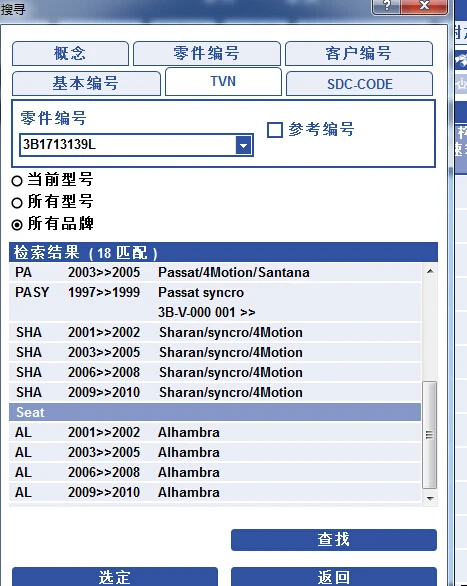Image resolution: width=467 pixels, height=586 pixels.
Task: Enable the 参考编号 checkbox
Action: [x=275, y=130]
